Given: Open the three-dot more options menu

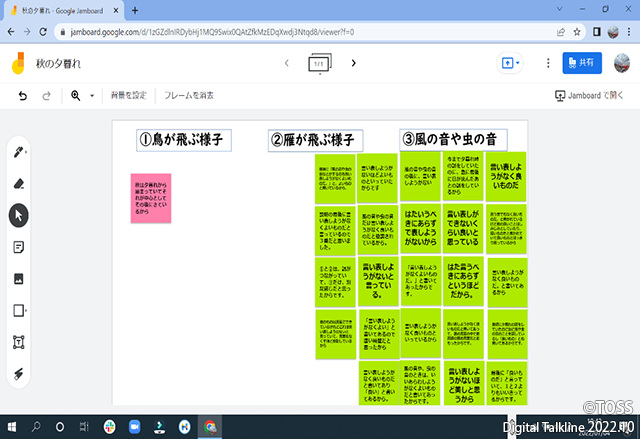Looking at the screenshot, I should pos(547,63).
